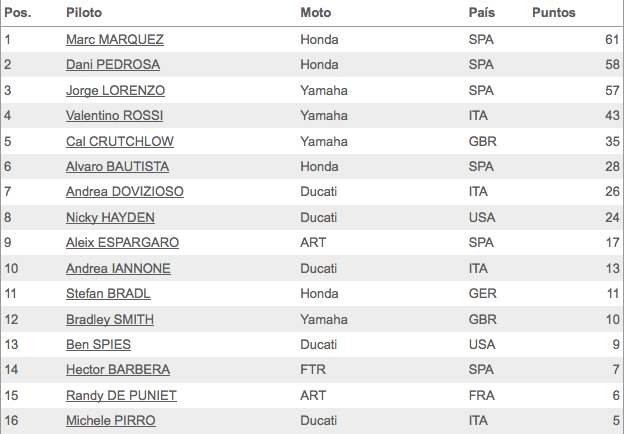
Task: Open the Ben SPIES link
Action: click(x=98, y=345)
